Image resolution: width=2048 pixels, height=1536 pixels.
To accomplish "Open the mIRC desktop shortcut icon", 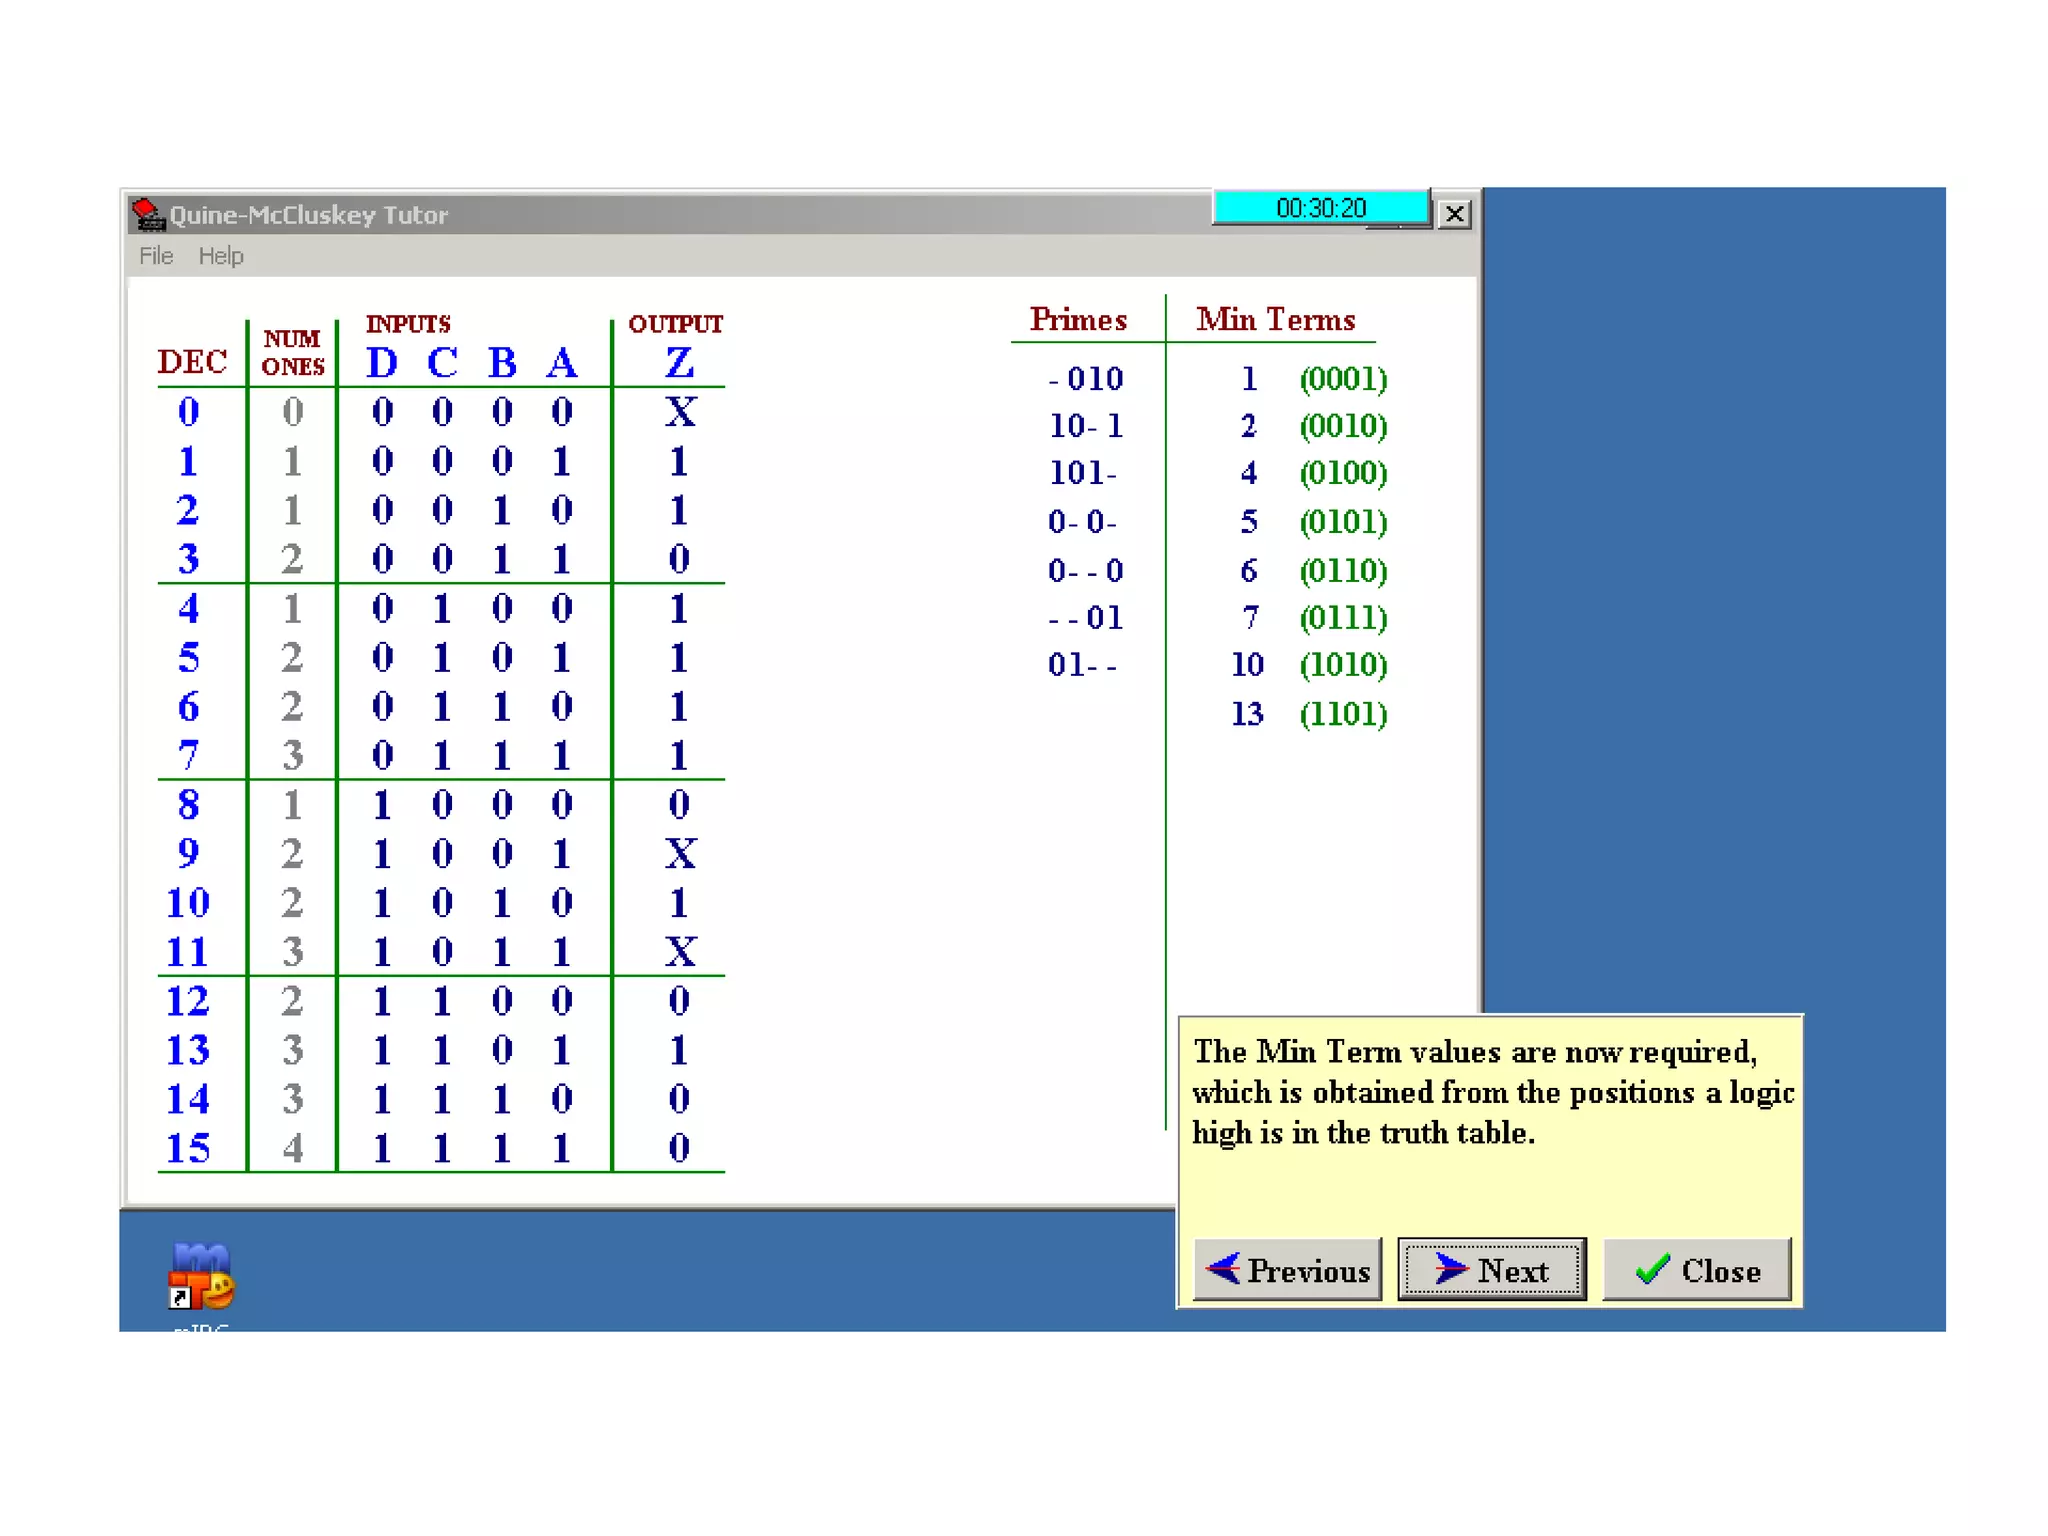I will pos(201,1277).
